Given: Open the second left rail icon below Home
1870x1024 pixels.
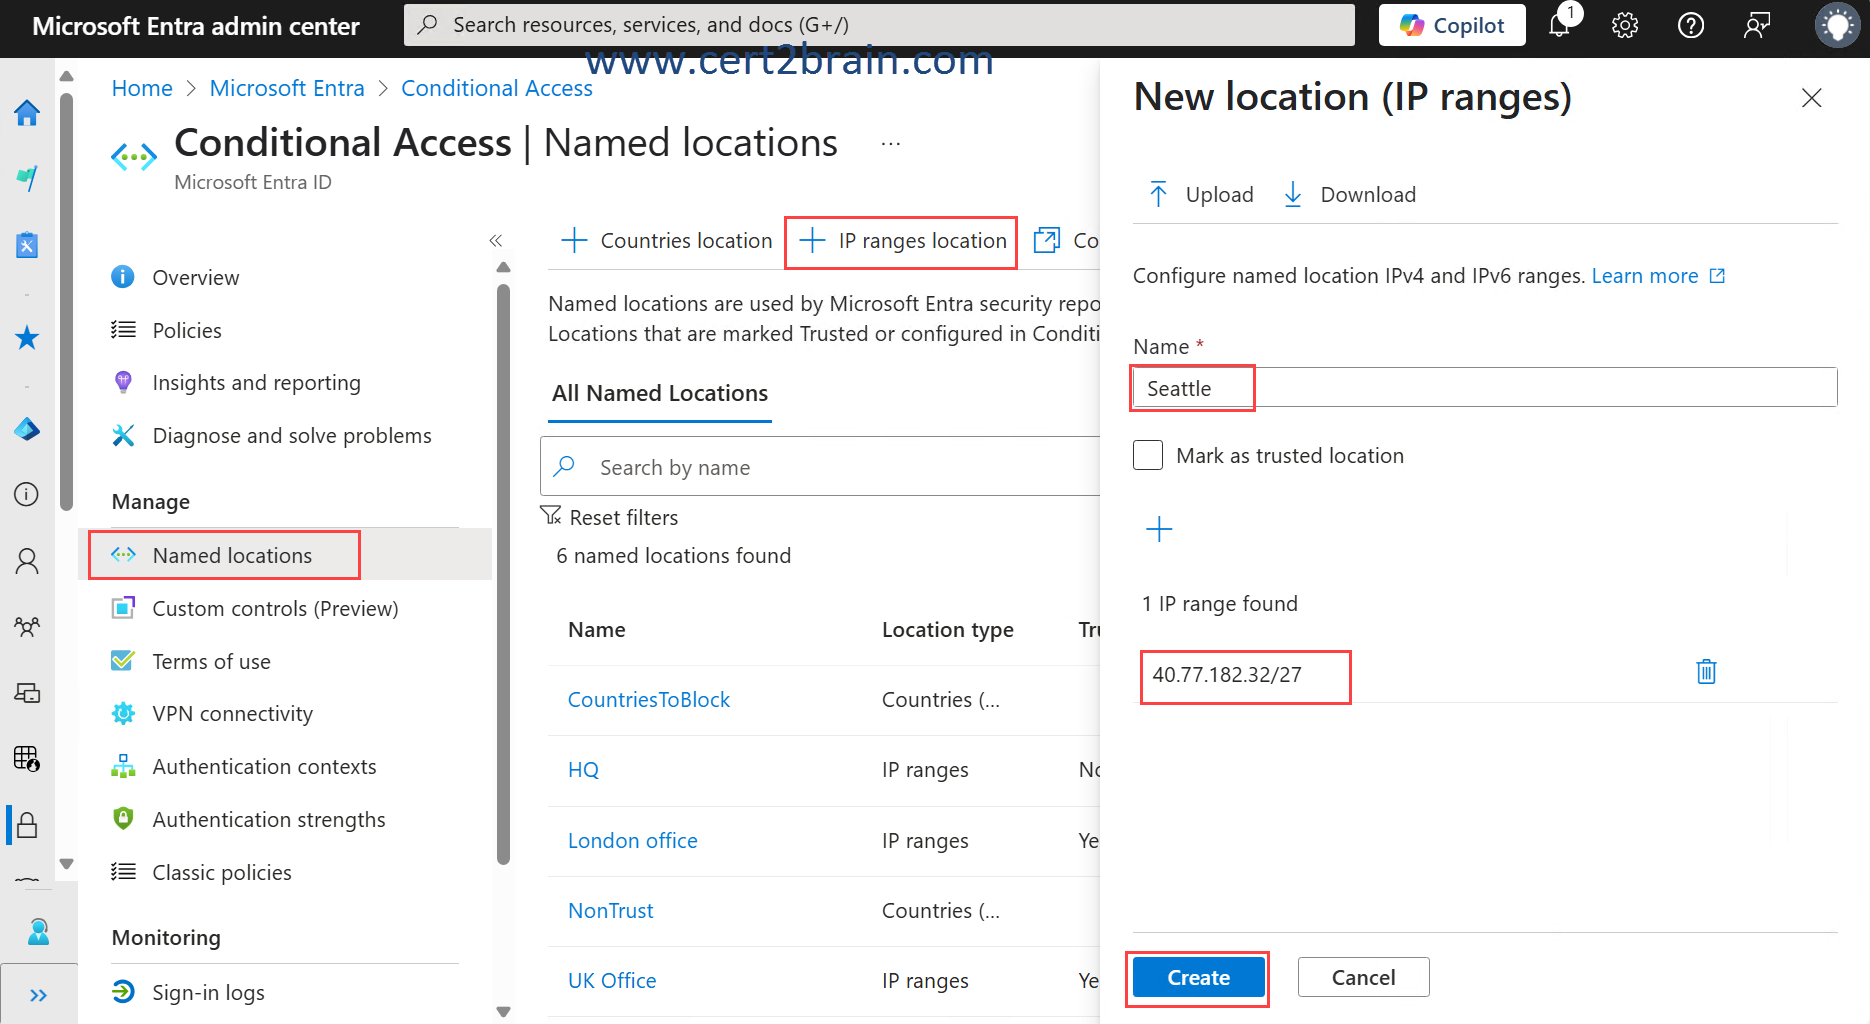Looking at the screenshot, I should pyautogui.click(x=27, y=178).
